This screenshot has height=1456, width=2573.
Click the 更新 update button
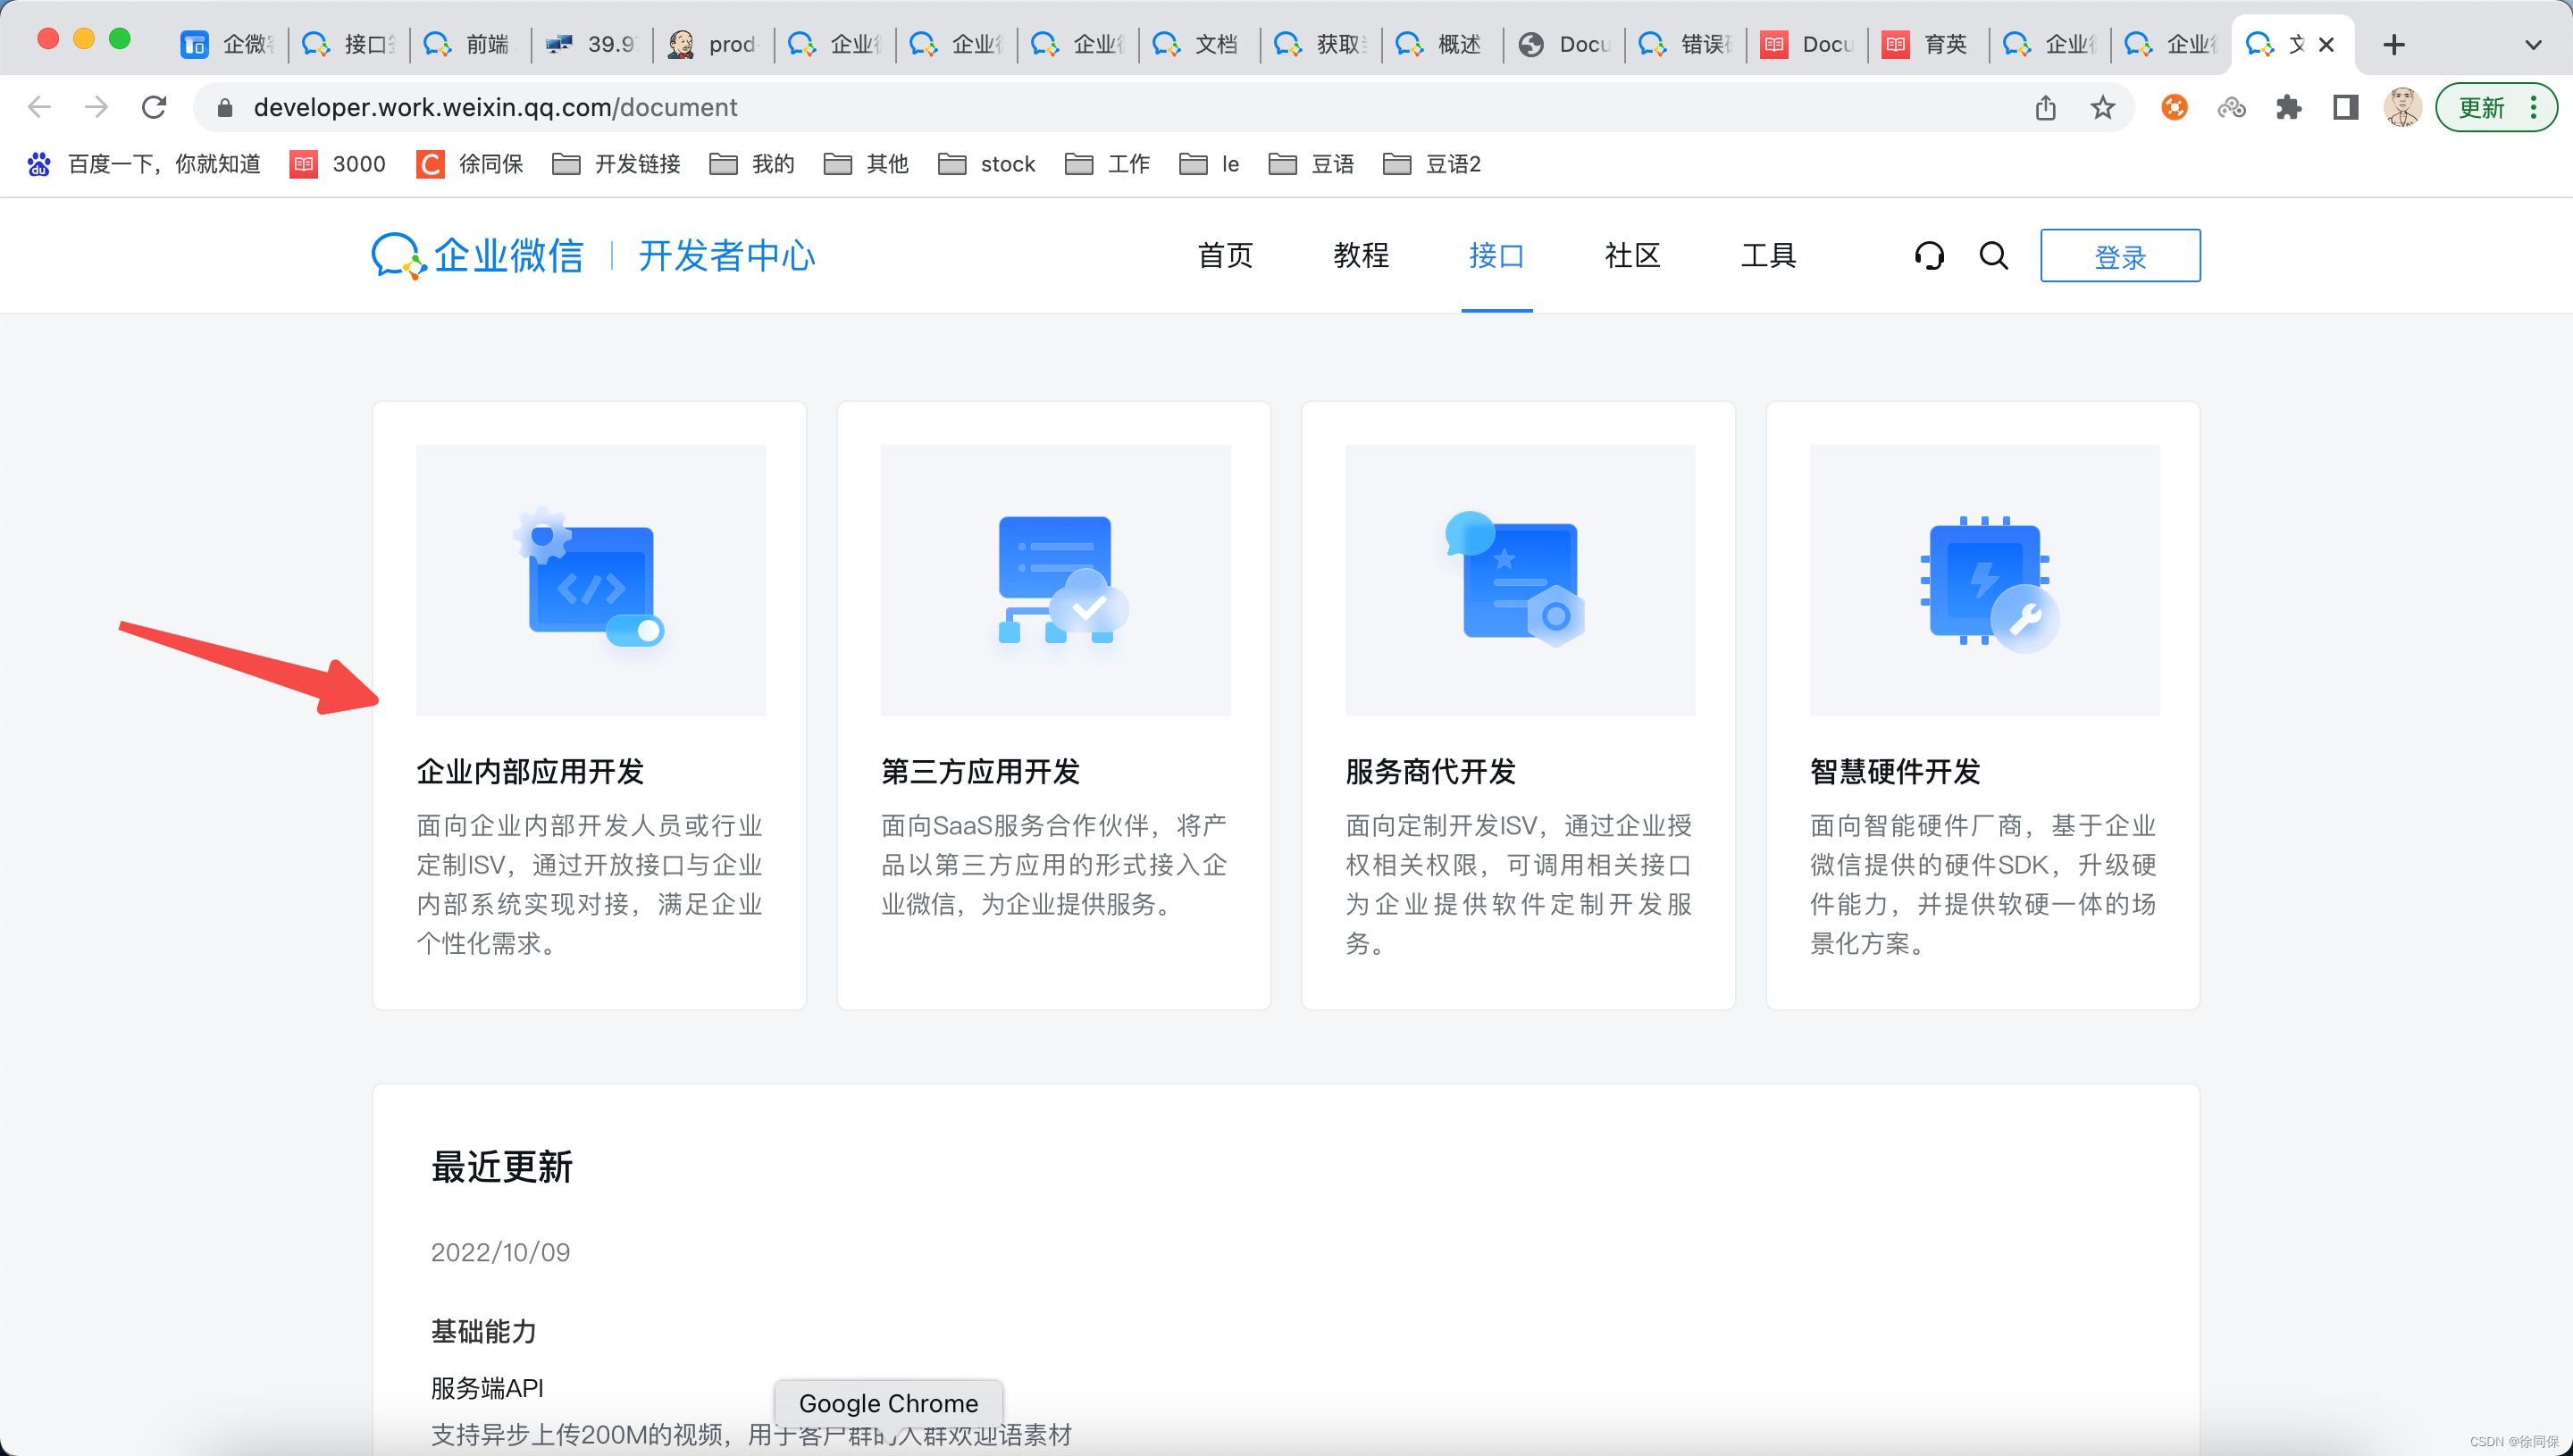2495,107
